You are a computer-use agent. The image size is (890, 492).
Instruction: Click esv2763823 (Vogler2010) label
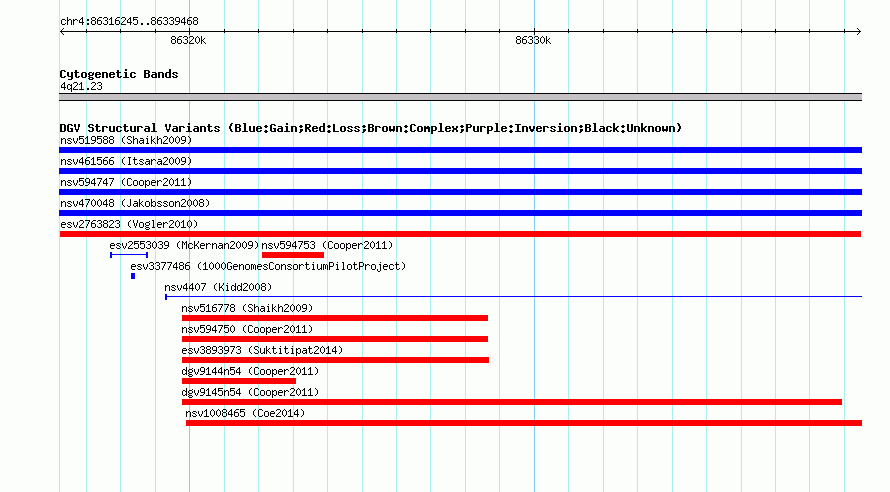tap(129, 224)
